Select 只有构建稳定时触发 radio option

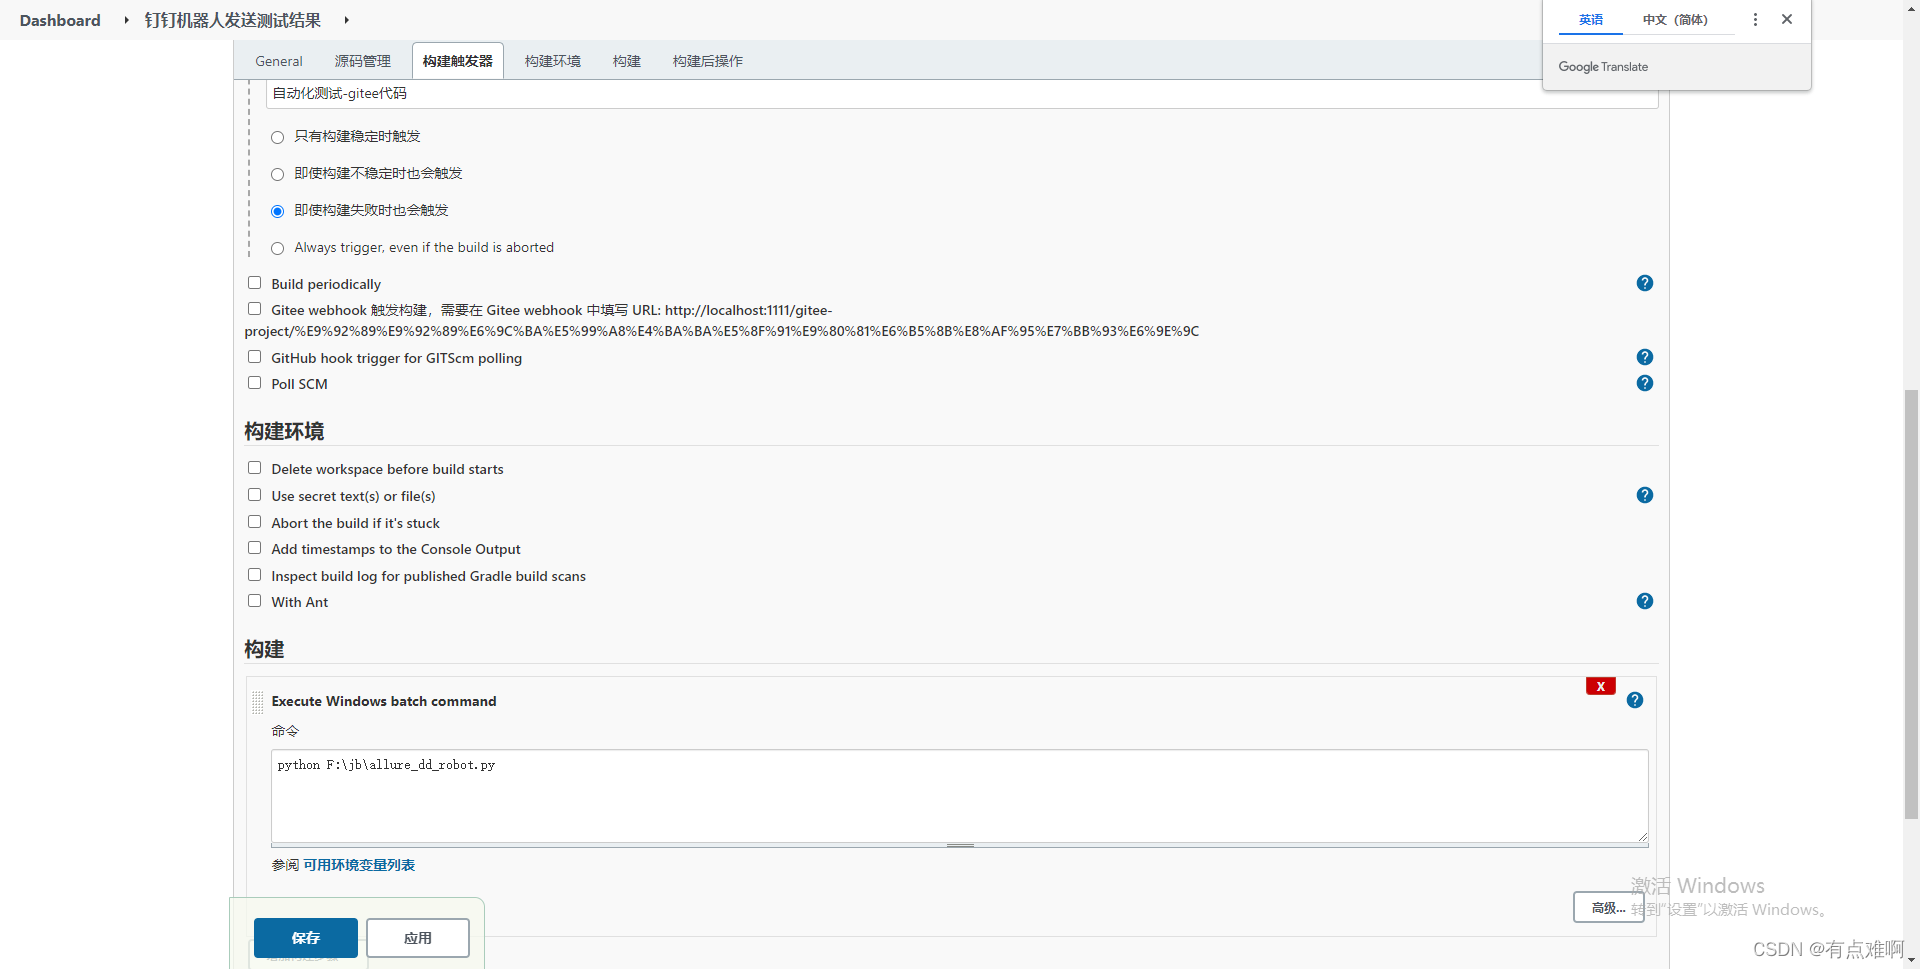coord(278,137)
